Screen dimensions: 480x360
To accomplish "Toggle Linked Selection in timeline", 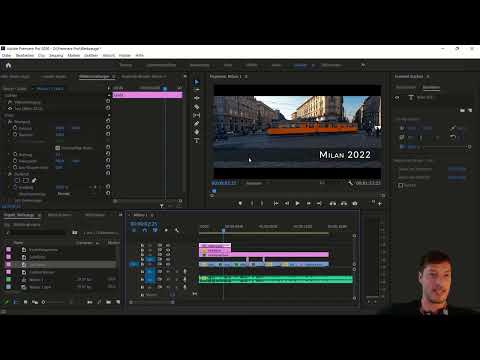I will click(x=155, y=230).
